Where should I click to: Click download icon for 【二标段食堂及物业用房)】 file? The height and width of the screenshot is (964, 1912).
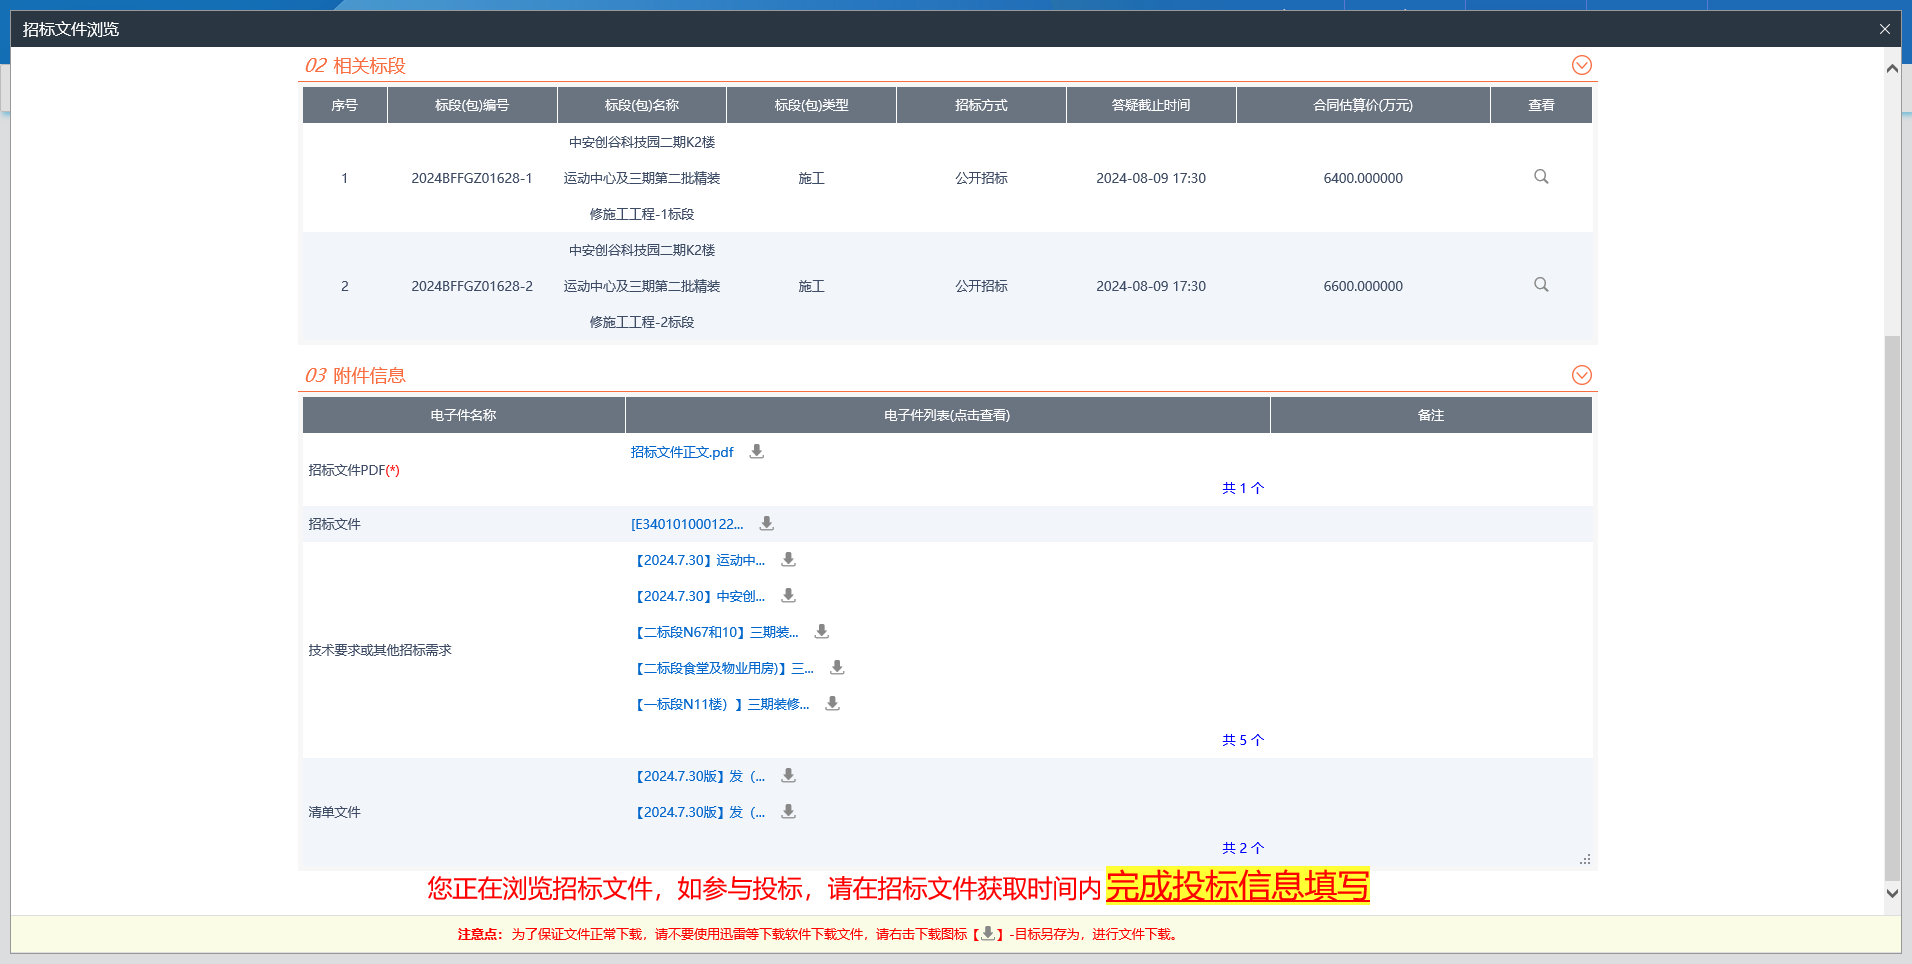837,668
